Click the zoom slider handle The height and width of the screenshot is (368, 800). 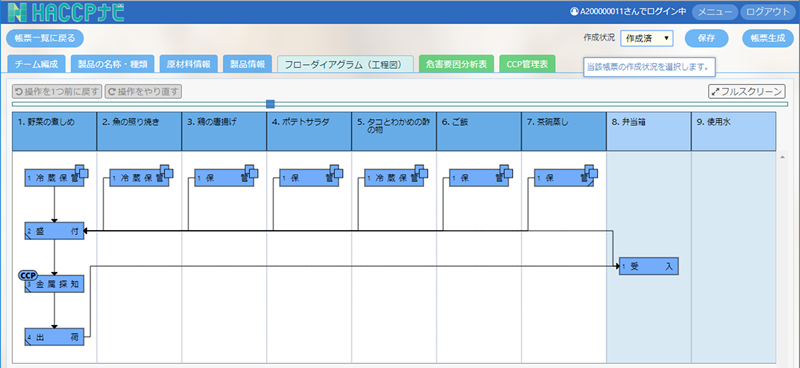[270, 104]
